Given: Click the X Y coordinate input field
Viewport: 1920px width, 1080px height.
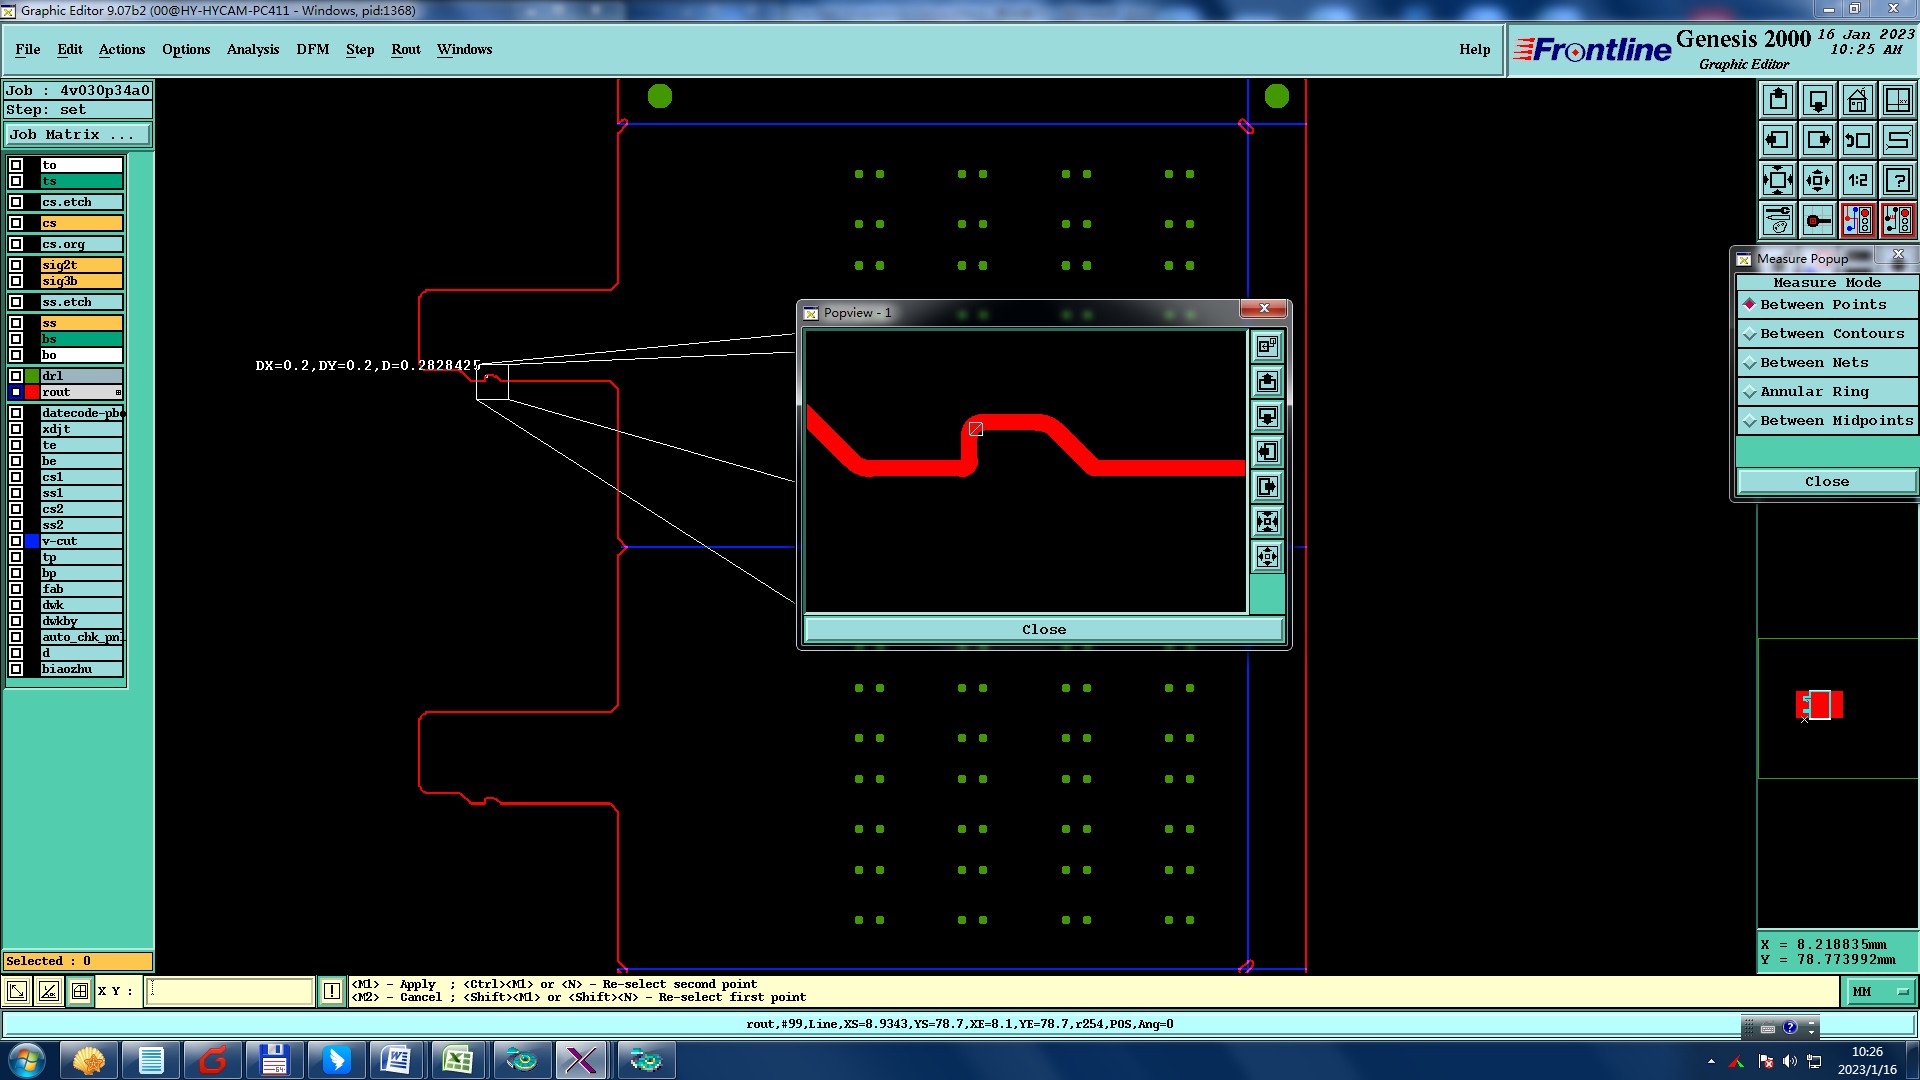Looking at the screenshot, I should click(230, 991).
